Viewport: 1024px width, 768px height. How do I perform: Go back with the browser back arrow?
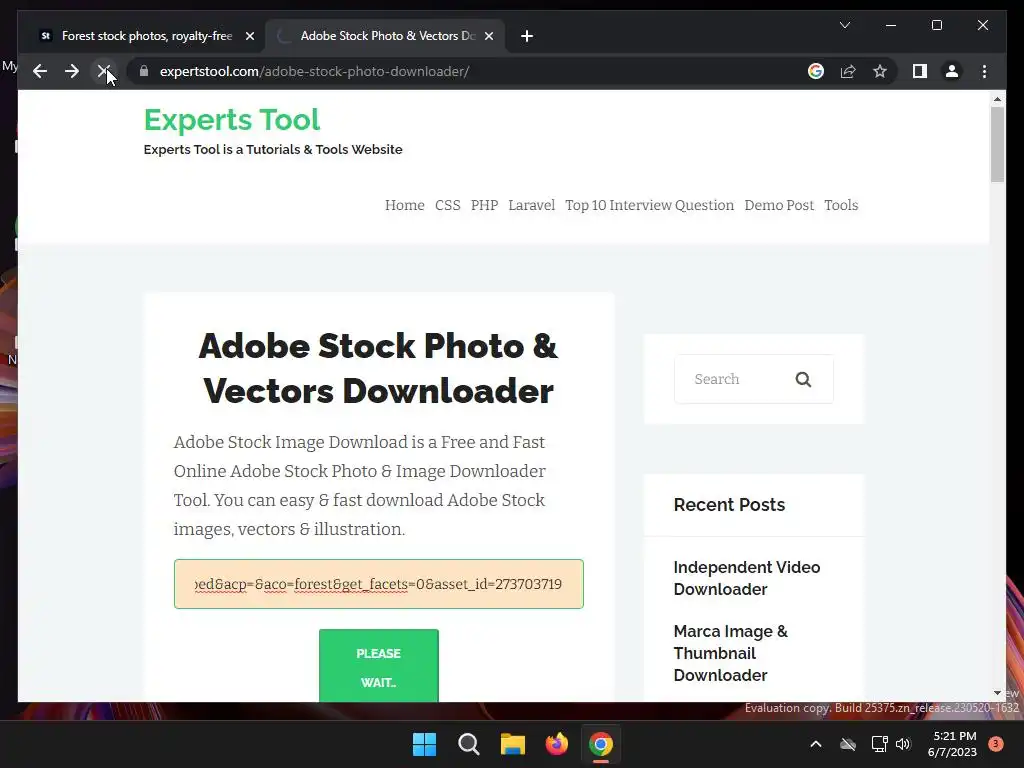point(40,71)
